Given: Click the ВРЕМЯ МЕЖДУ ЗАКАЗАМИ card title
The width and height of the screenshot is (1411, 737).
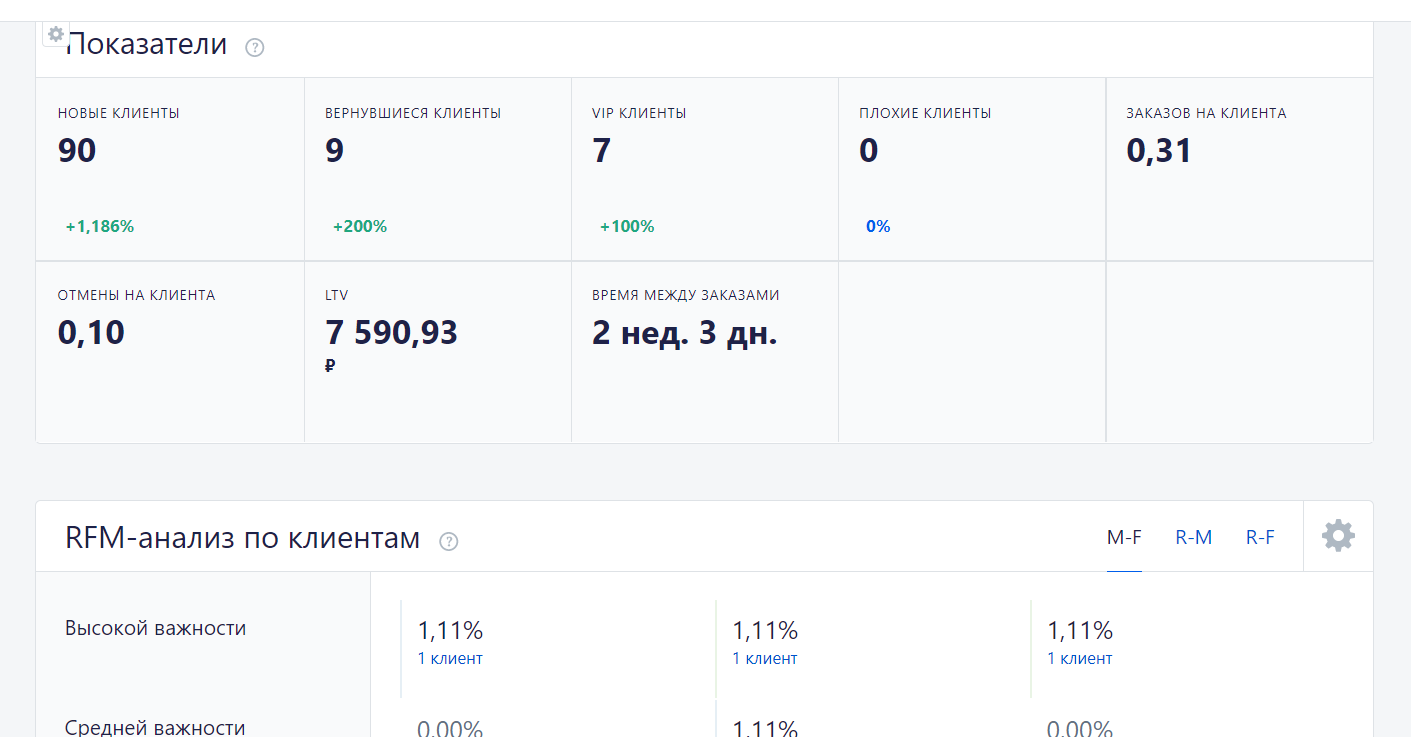Looking at the screenshot, I should [x=686, y=295].
